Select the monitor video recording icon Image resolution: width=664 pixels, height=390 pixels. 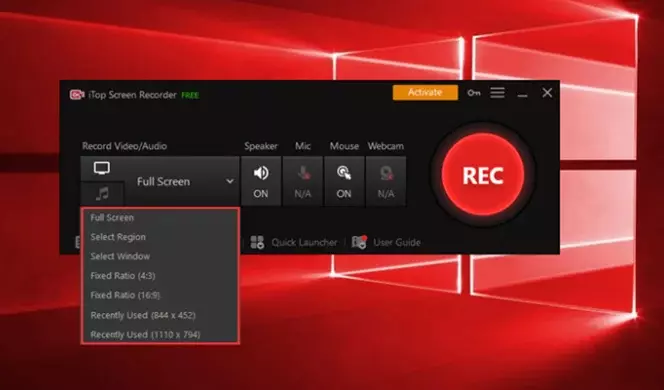point(102,169)
